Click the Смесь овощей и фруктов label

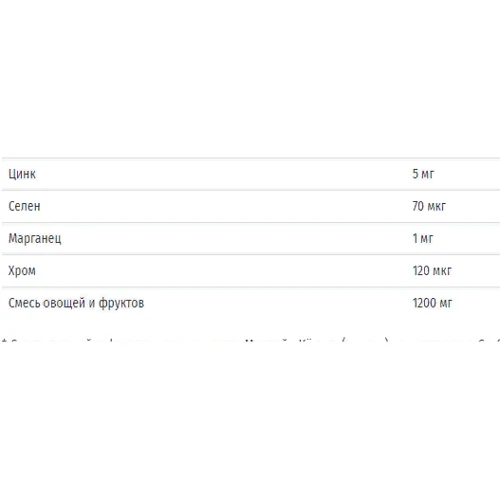(x=76, y=303)
